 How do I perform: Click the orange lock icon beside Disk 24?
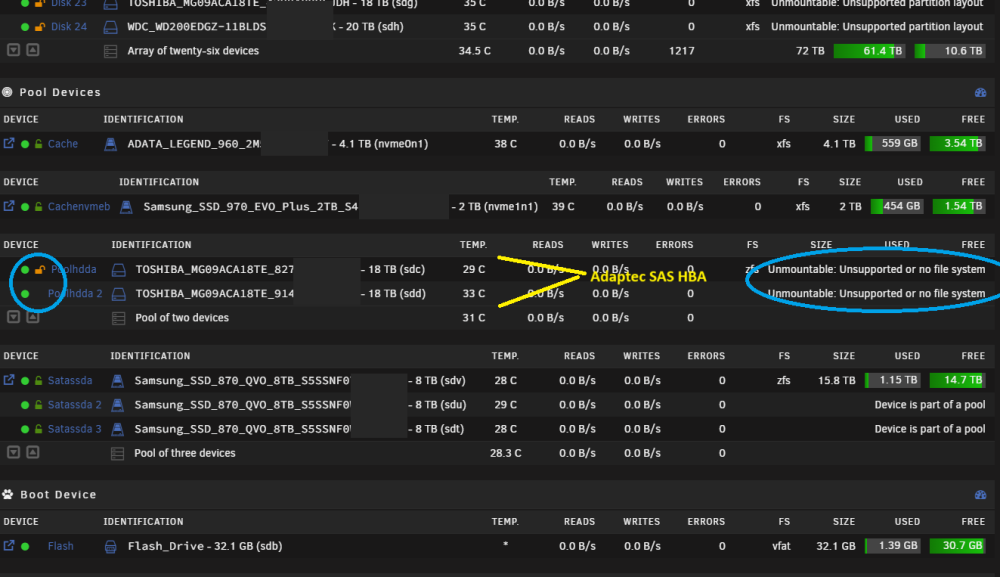[x=40, y=27]
